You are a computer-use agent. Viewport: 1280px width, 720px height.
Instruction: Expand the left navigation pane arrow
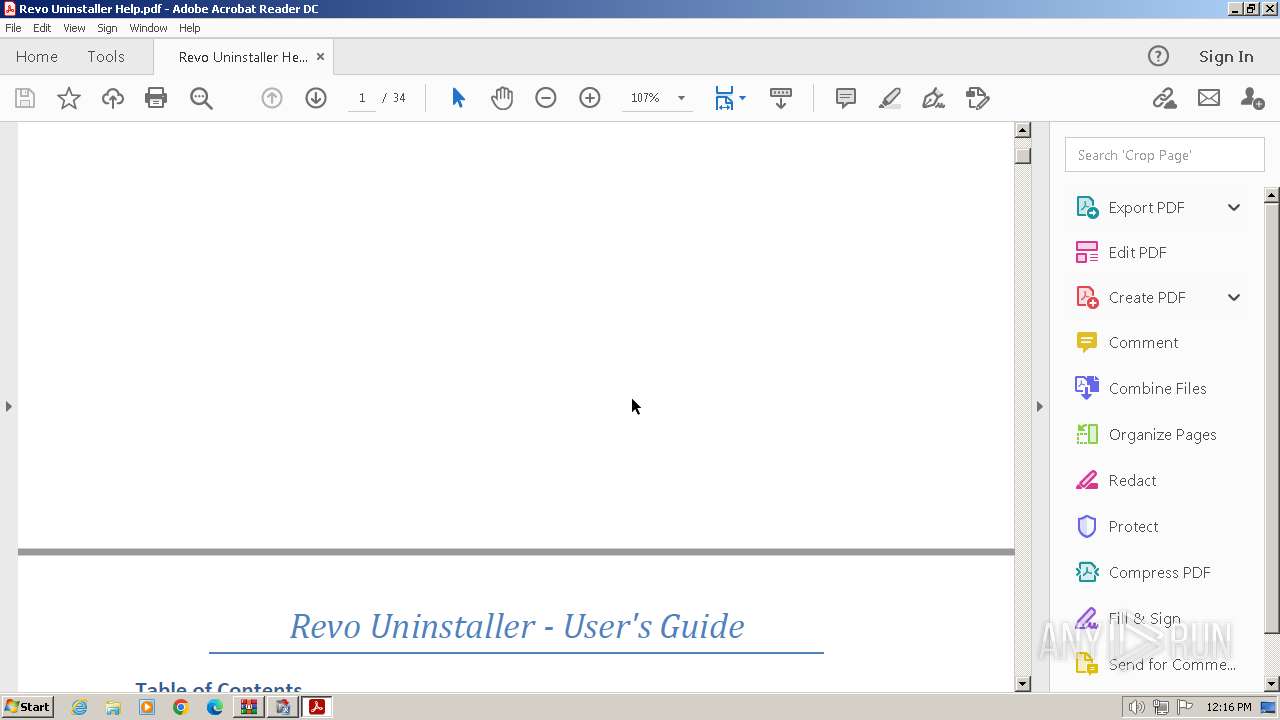9,406
